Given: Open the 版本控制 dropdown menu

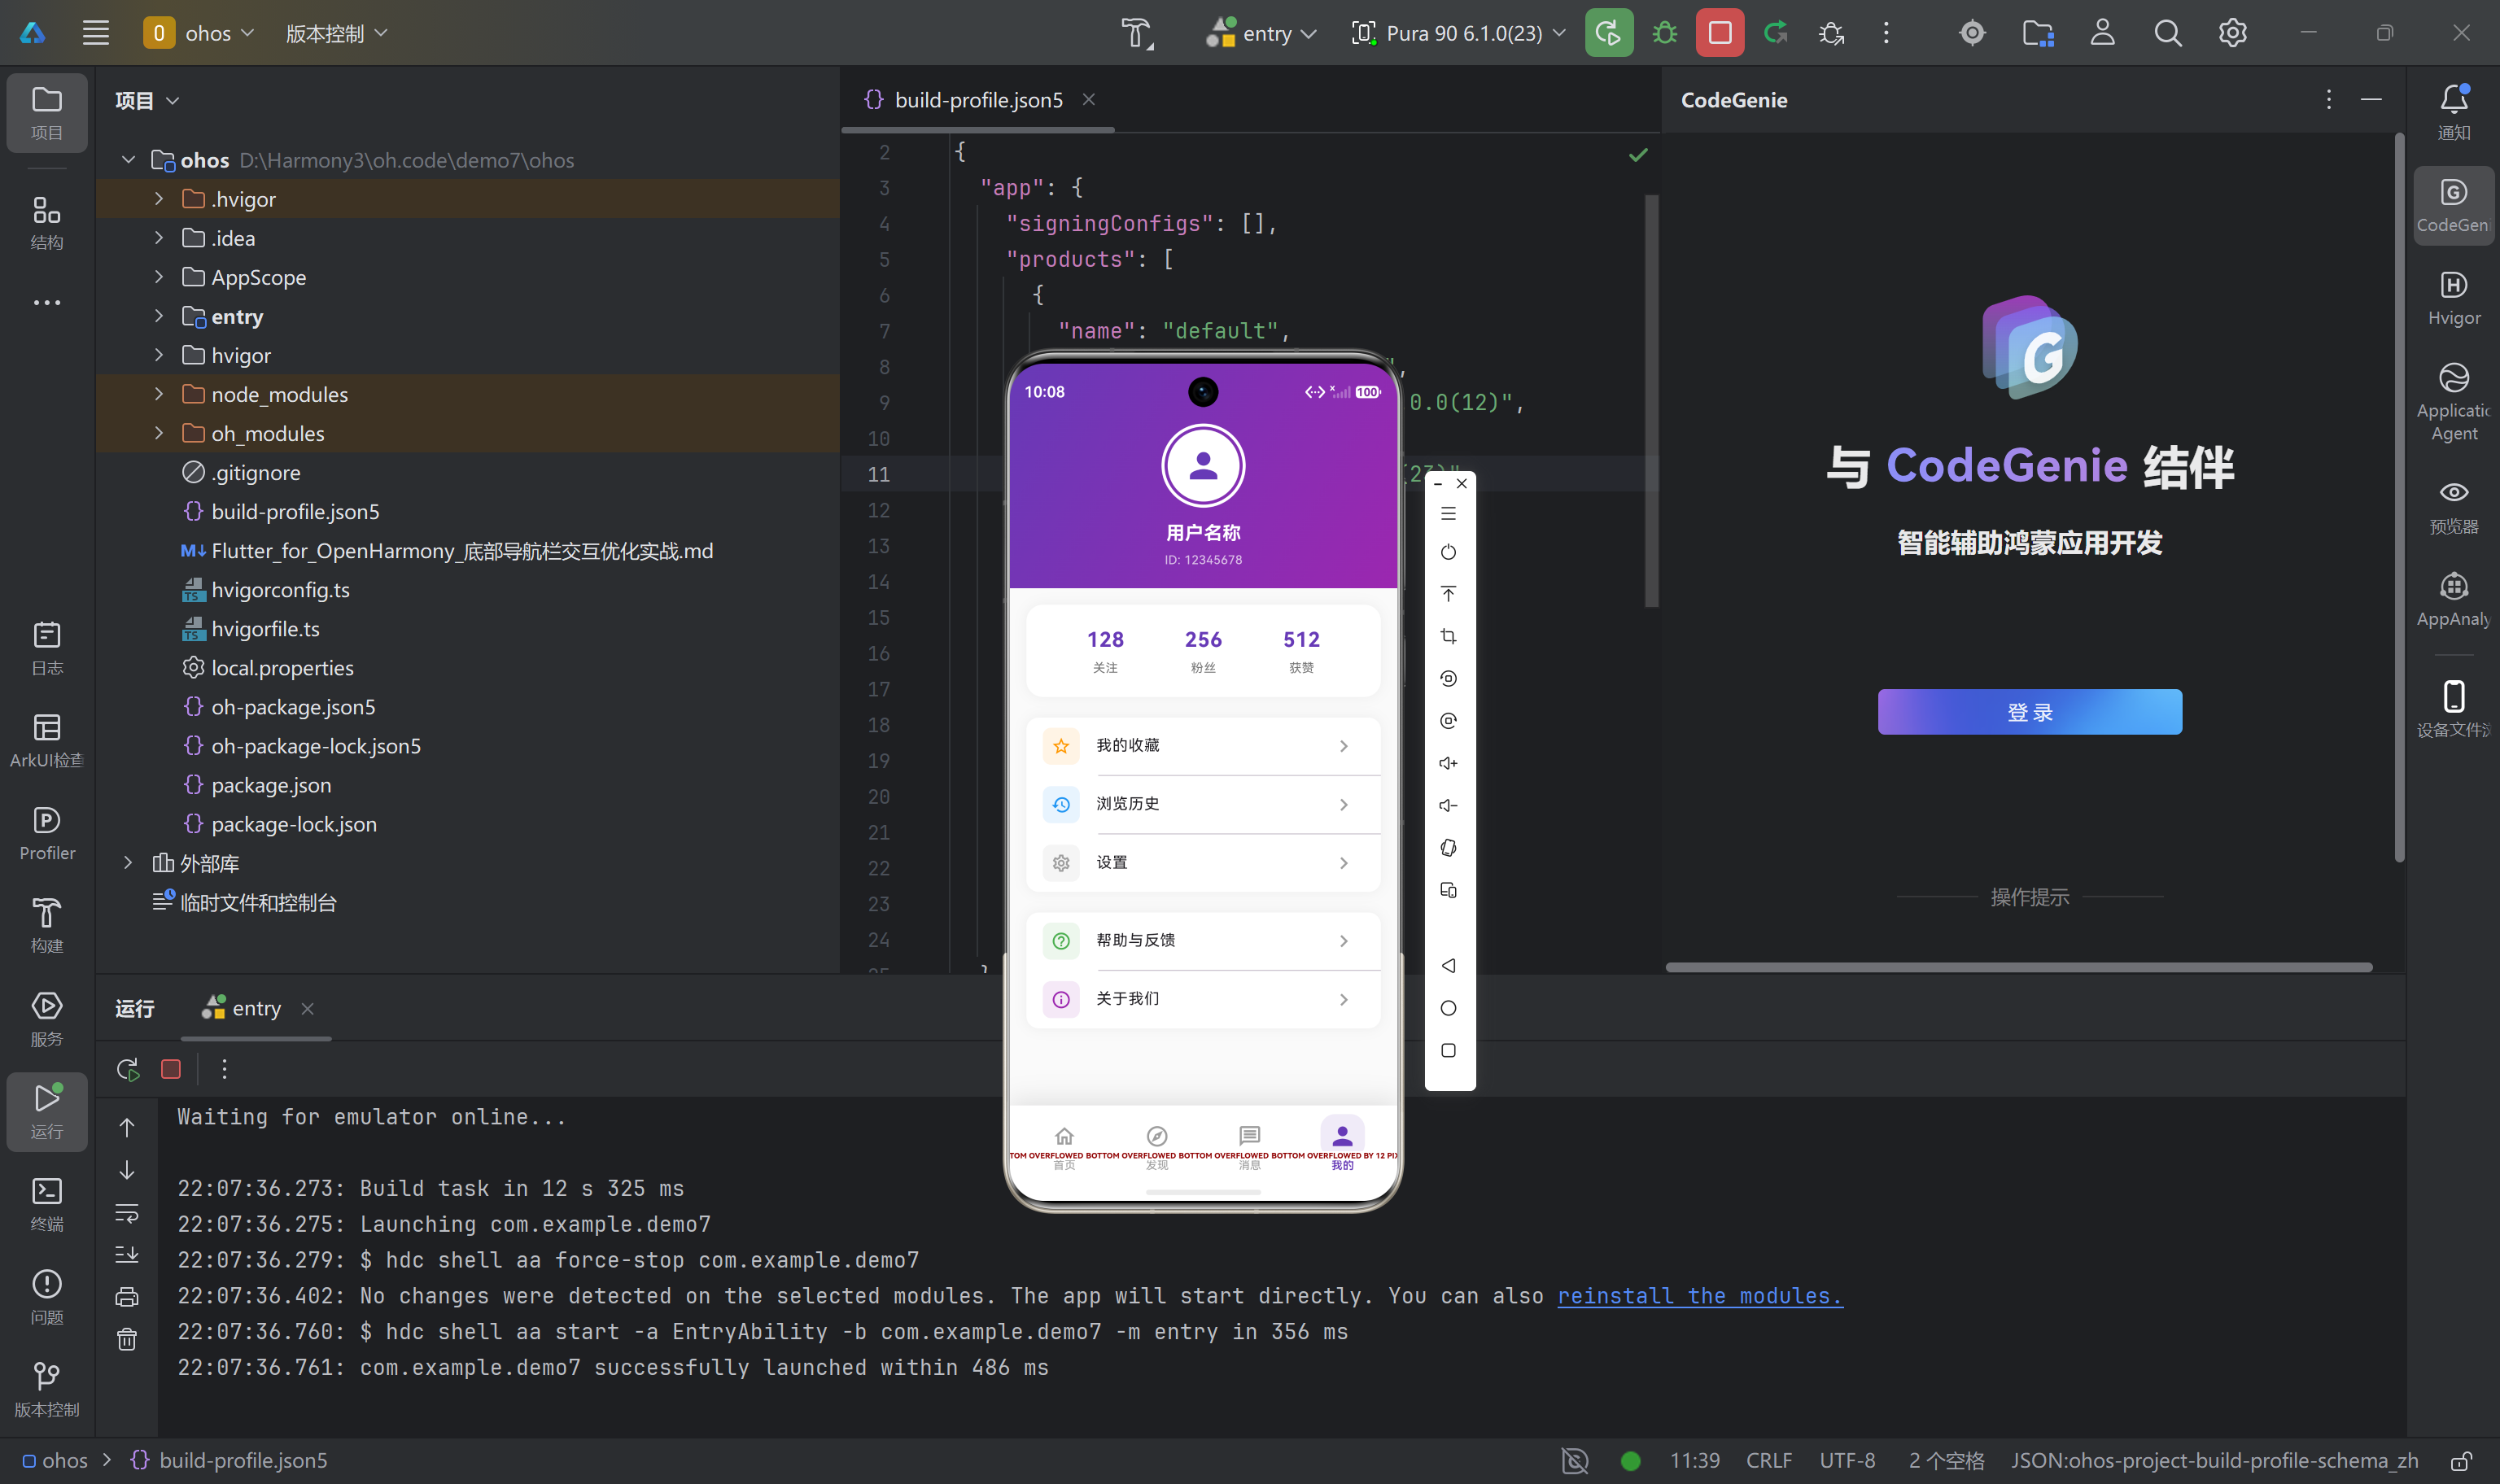Looking at the screenshot, I should (x=336, y=33).
